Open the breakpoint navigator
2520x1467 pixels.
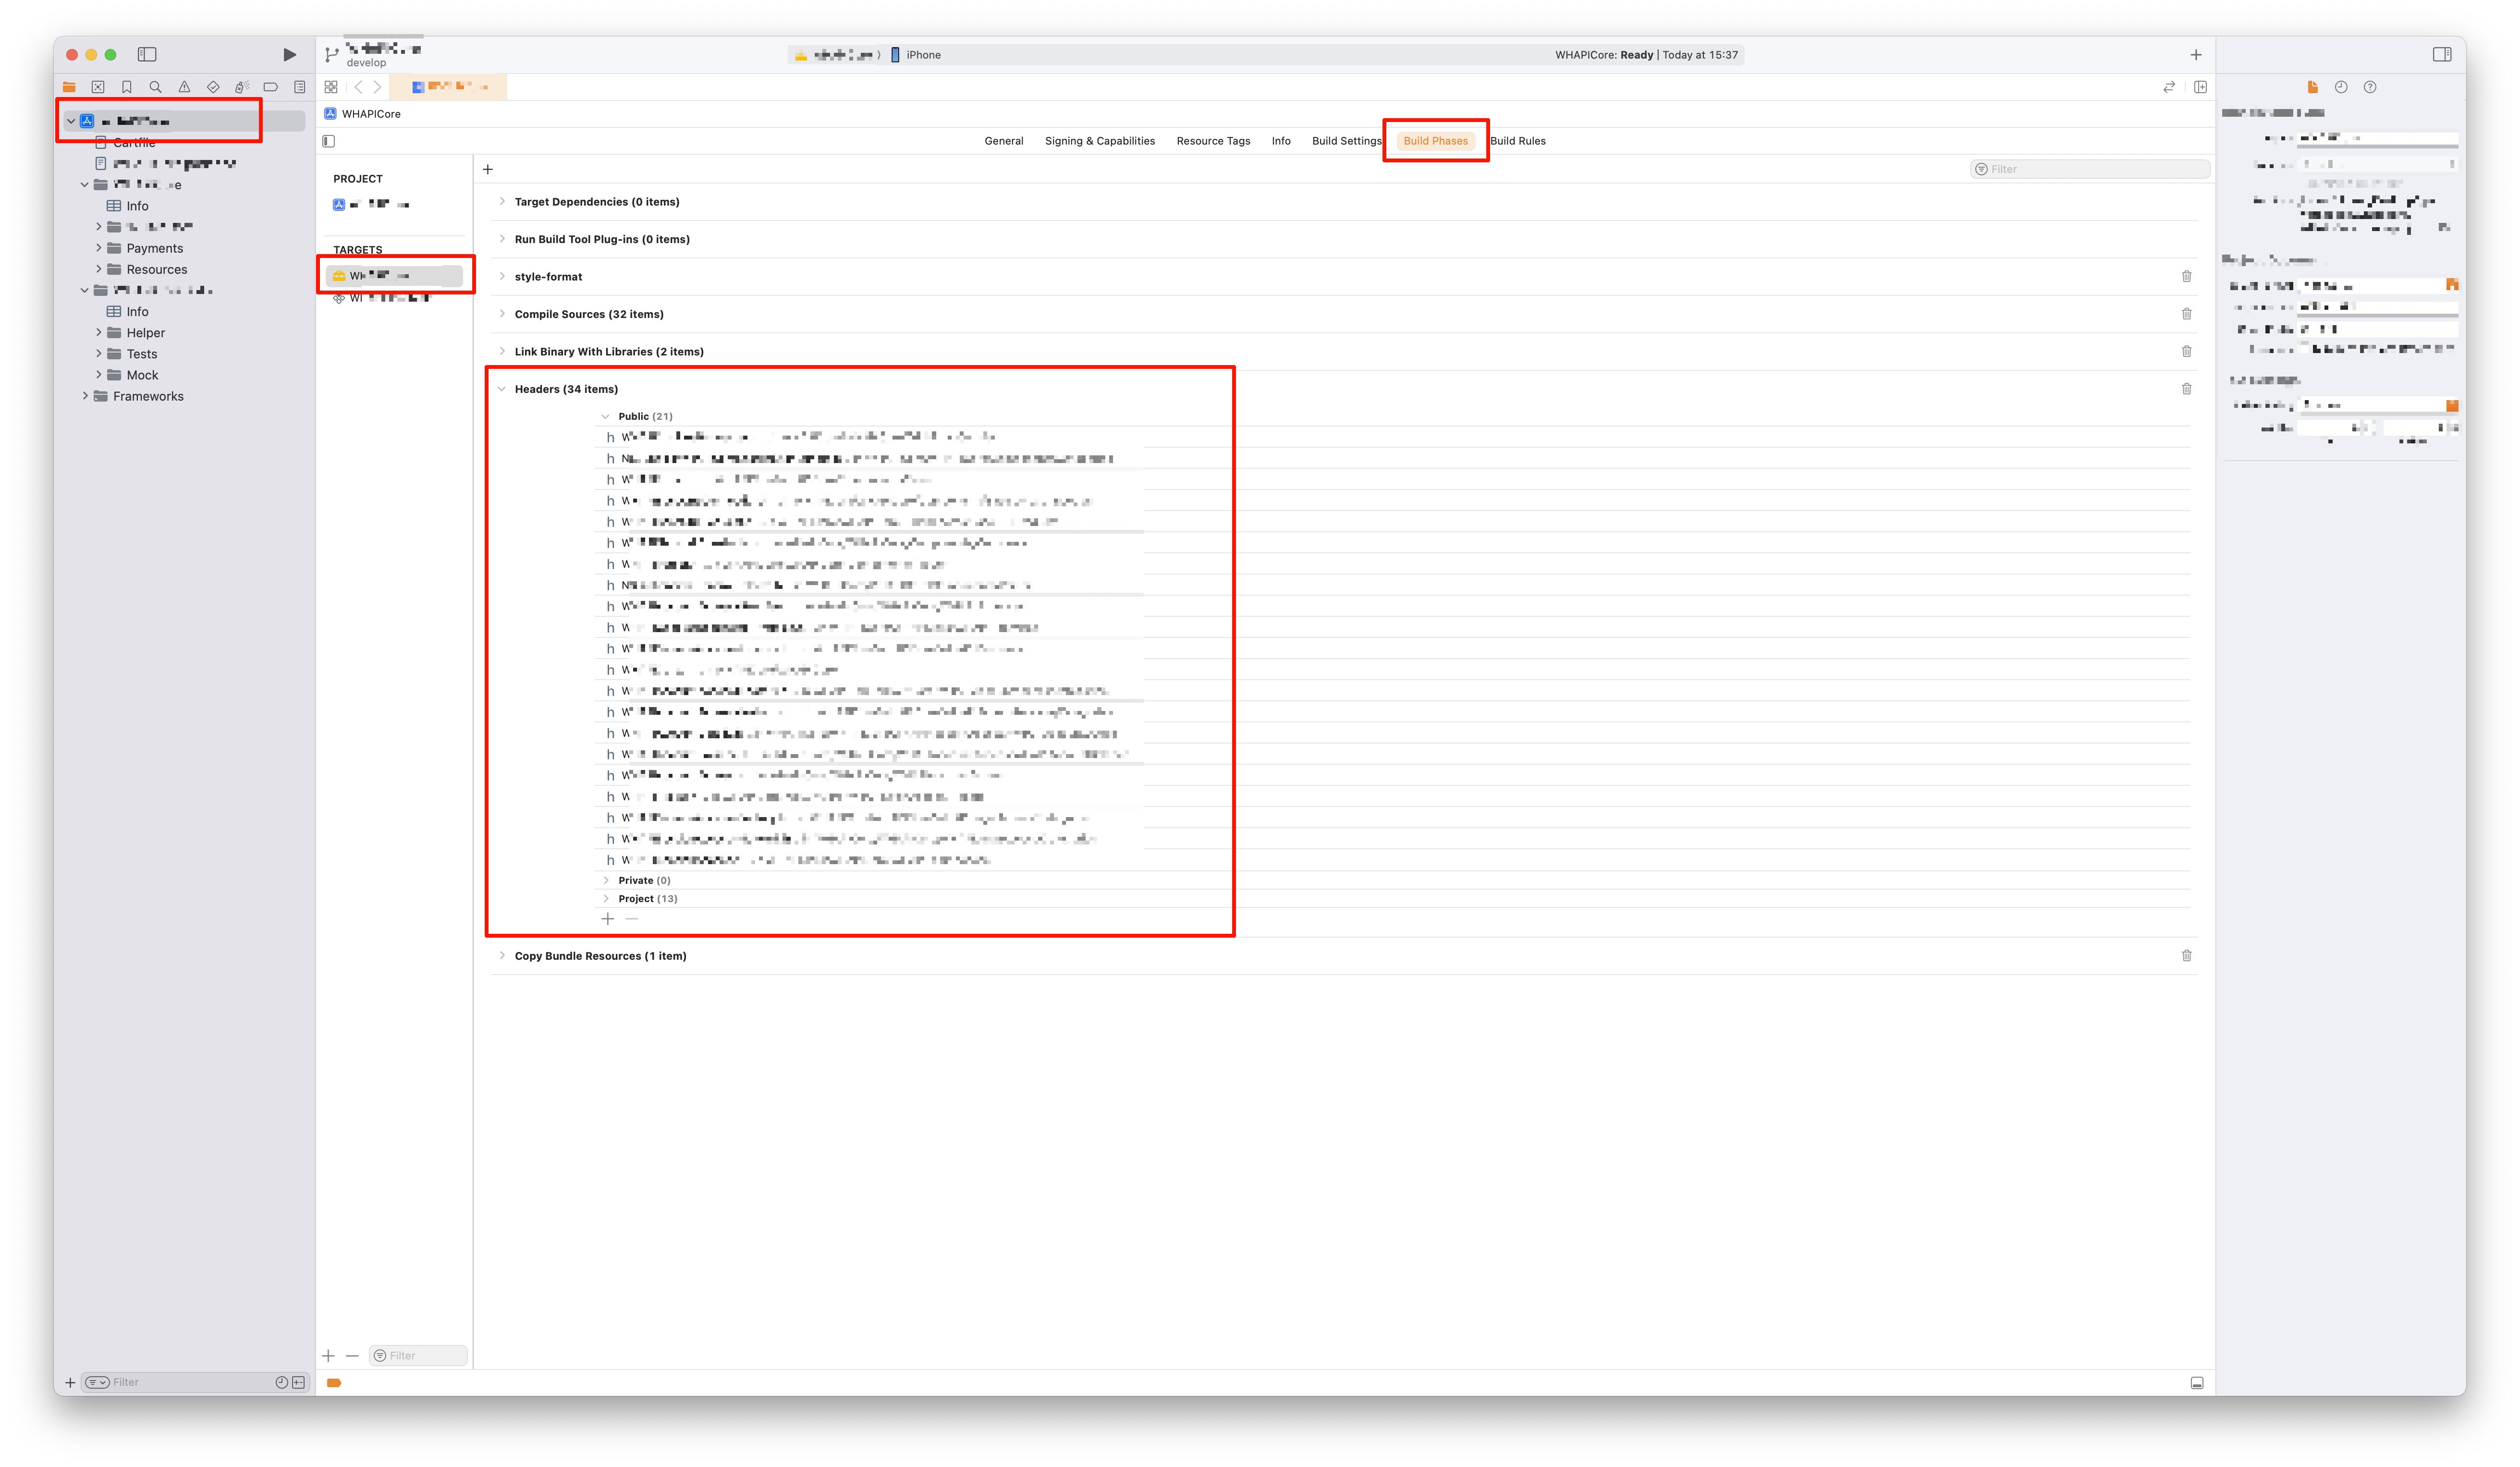click(270, 87)
